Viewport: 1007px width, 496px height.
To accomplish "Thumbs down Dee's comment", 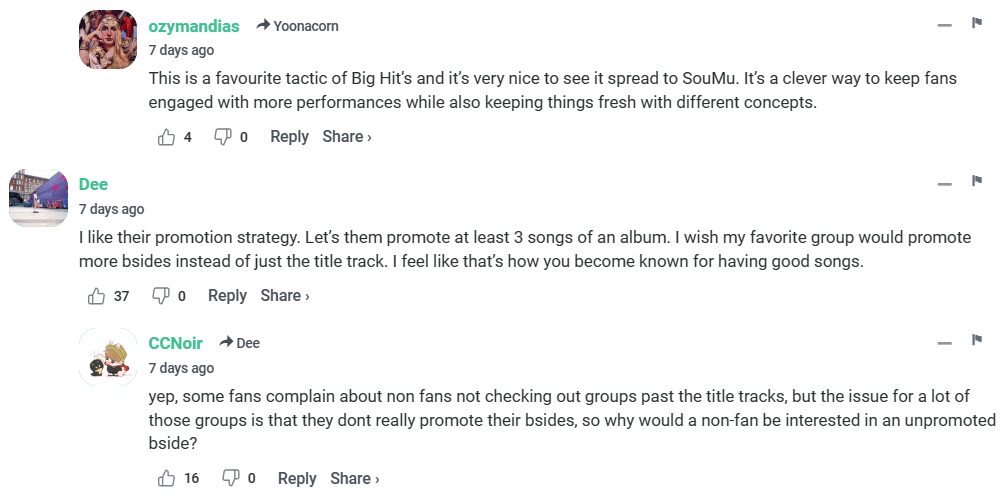I will tap(161, 296).
